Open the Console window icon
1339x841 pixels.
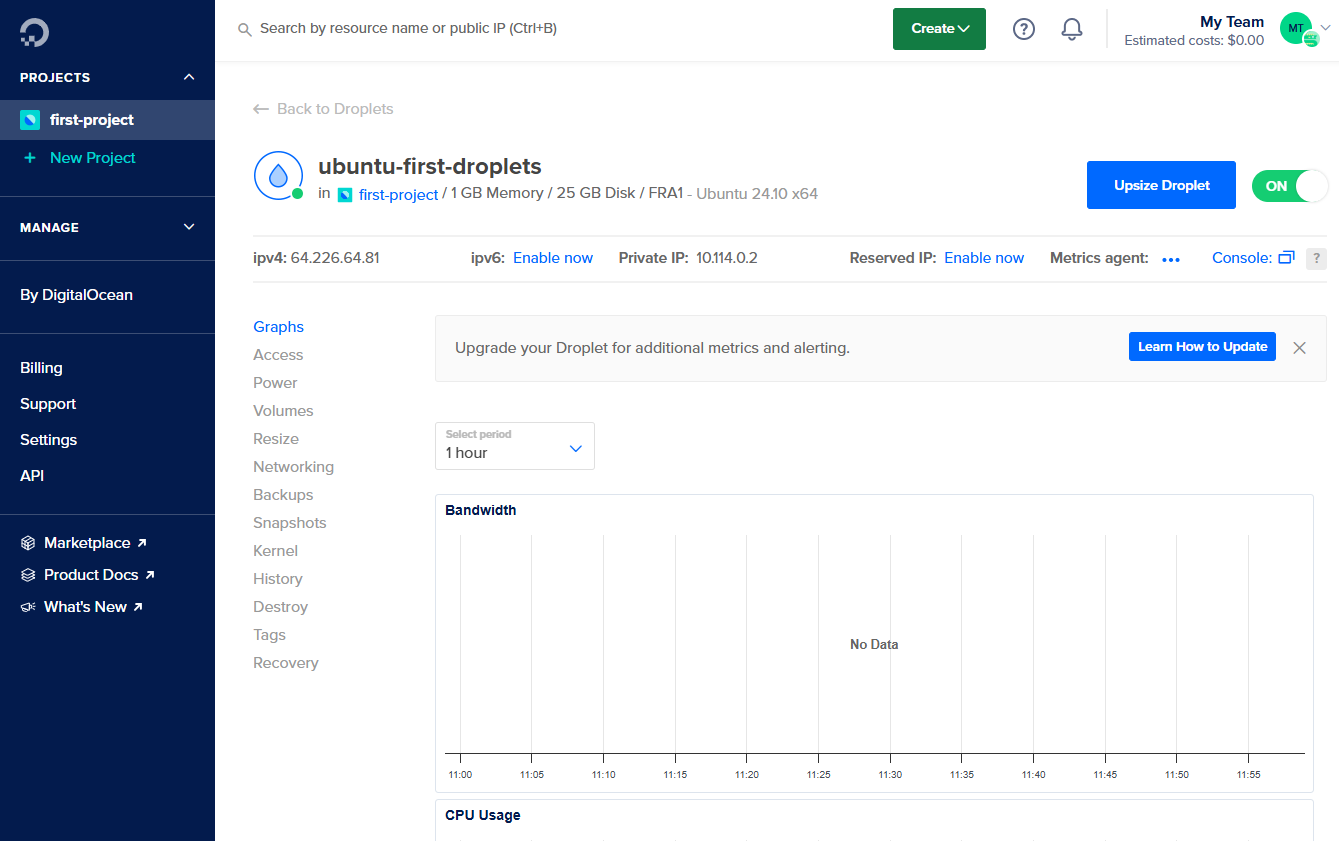pyautogui.click(x=1287, y=258)
